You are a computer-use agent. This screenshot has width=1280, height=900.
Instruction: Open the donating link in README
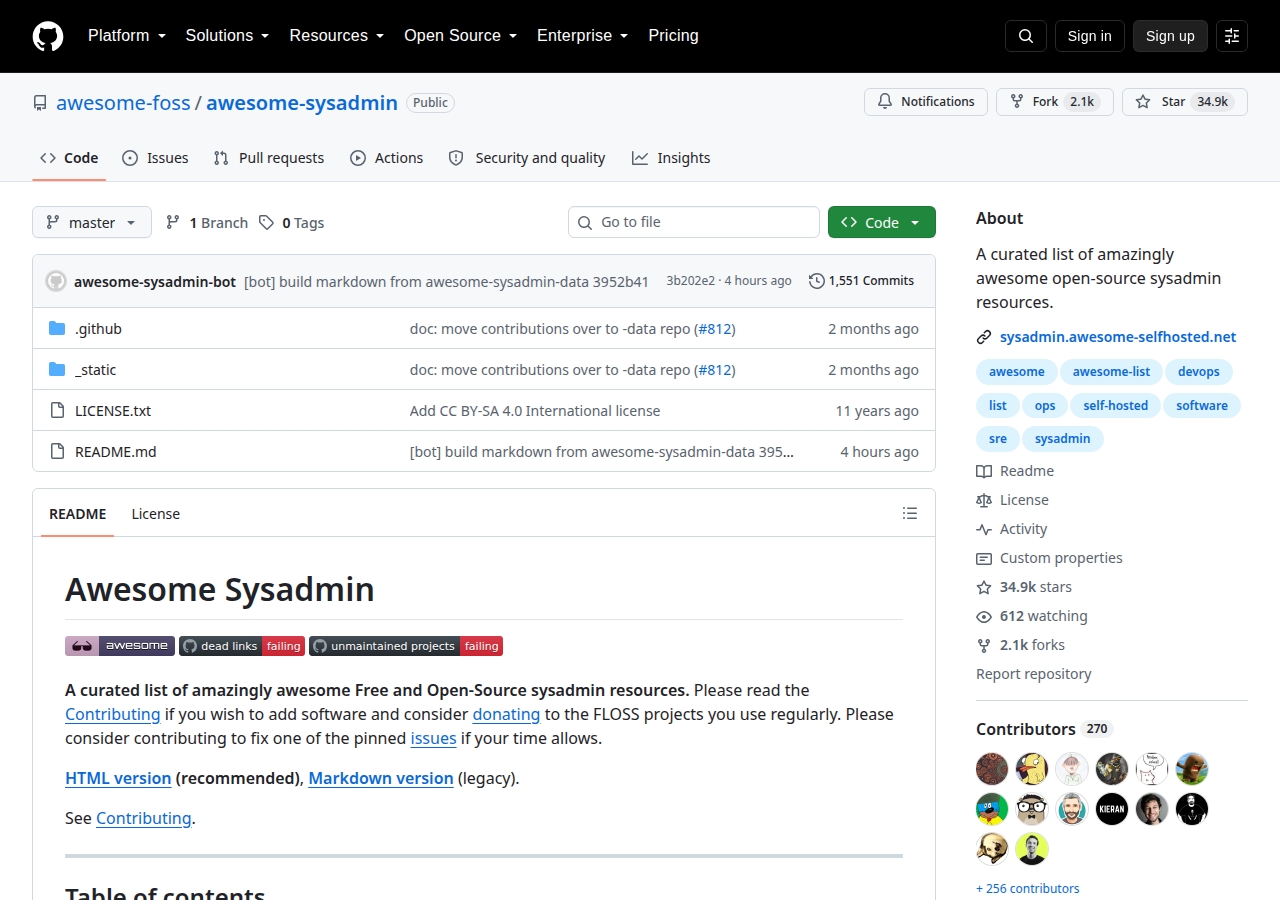[506, 714]
